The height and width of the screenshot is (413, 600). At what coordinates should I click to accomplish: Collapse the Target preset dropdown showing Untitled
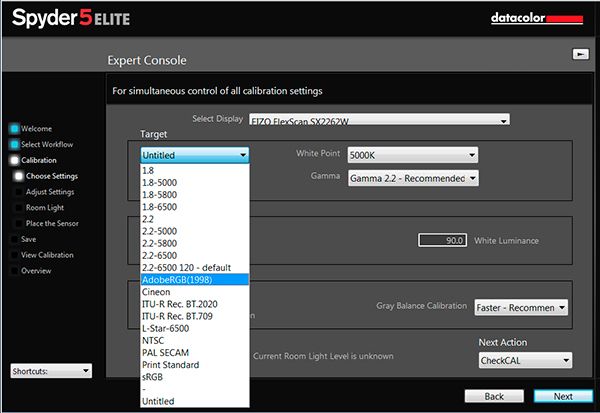195,155
